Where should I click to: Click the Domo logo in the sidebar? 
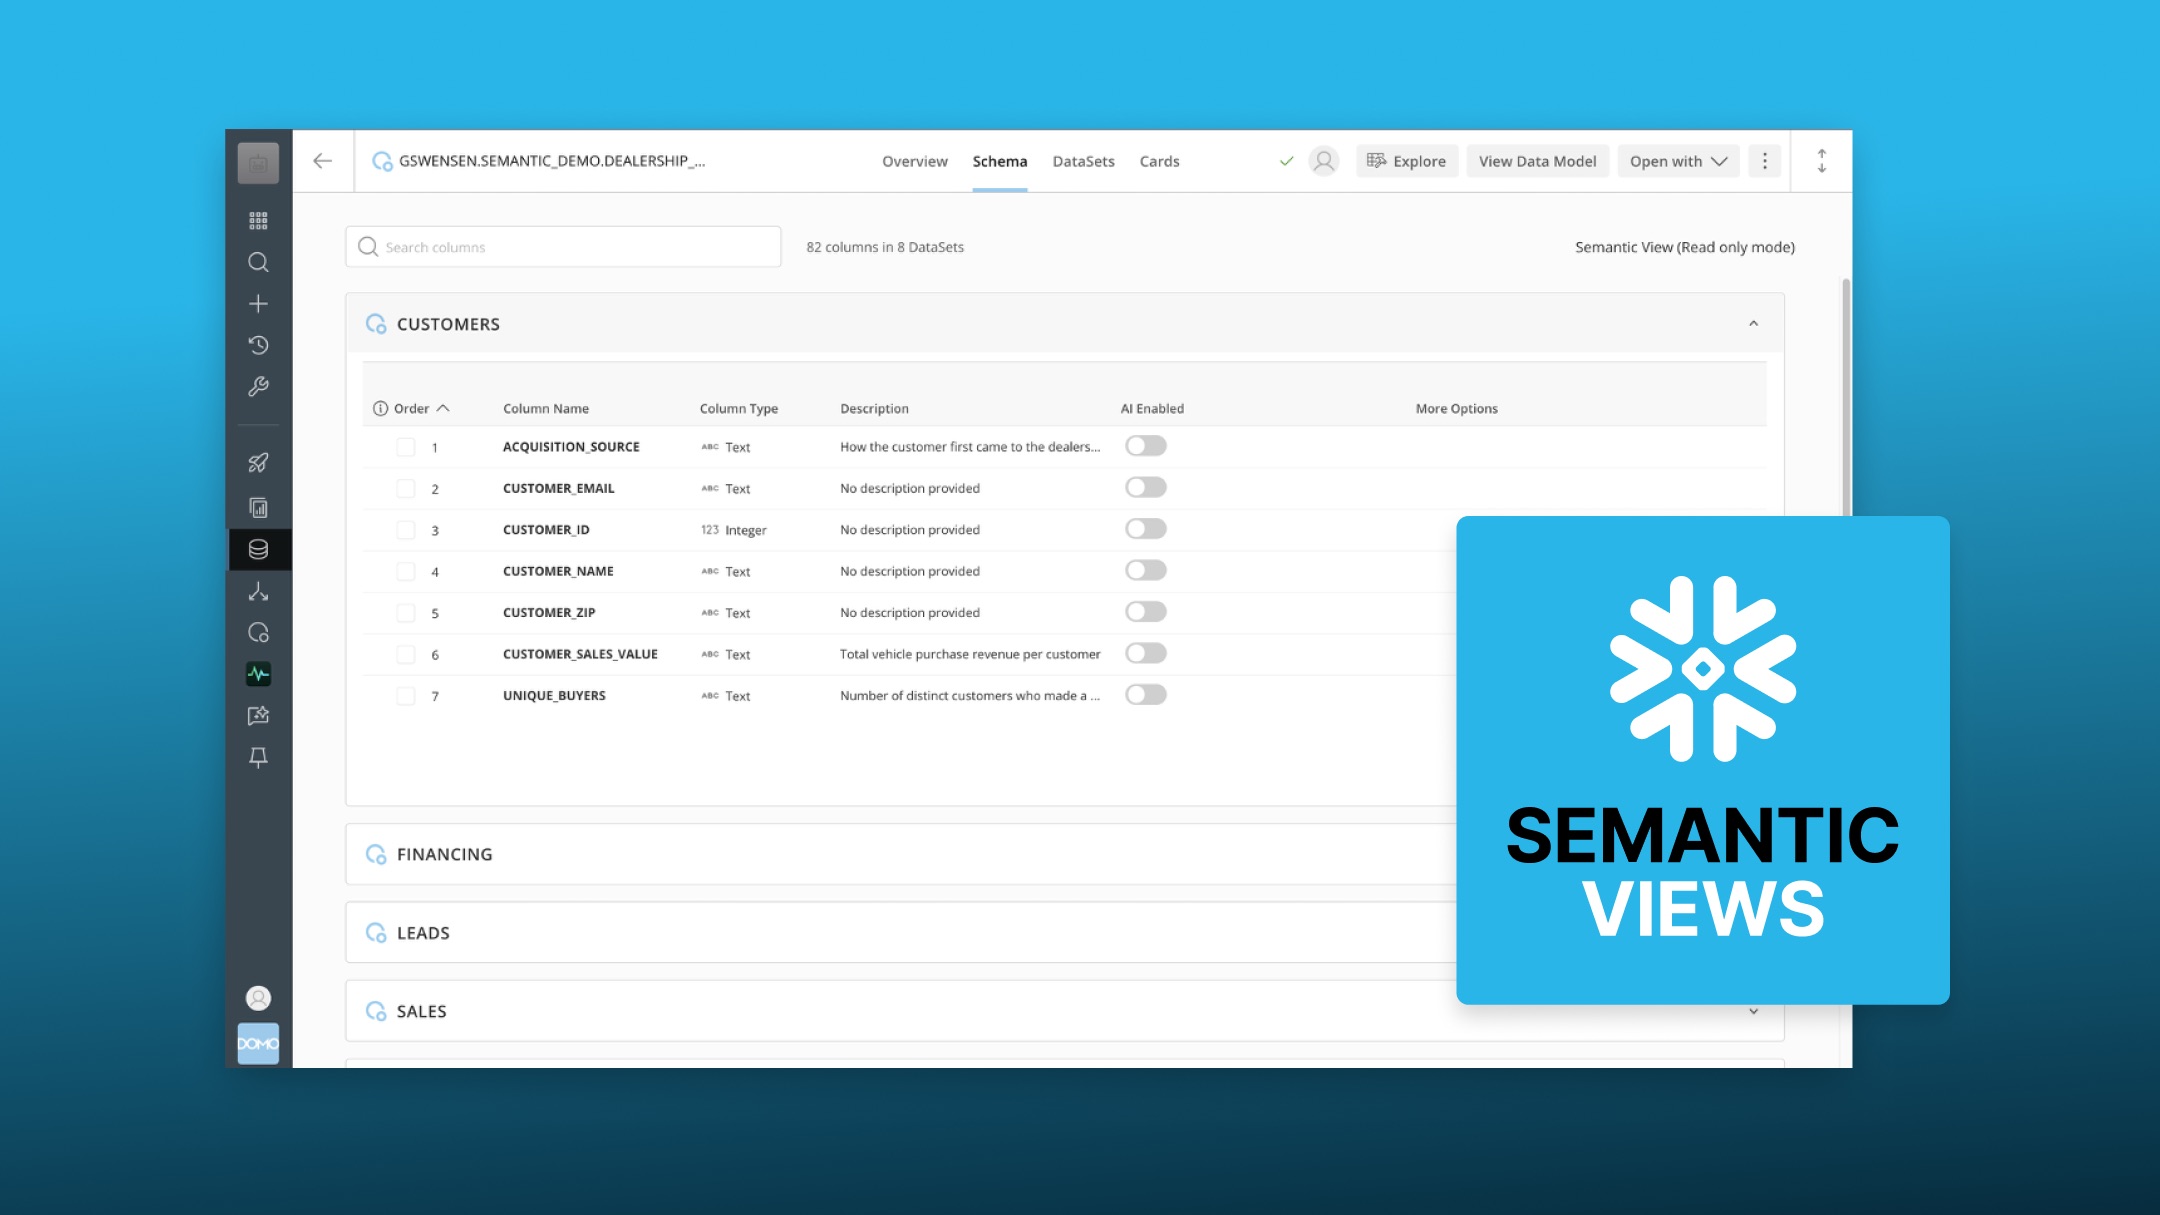(x=258, y=1043)
